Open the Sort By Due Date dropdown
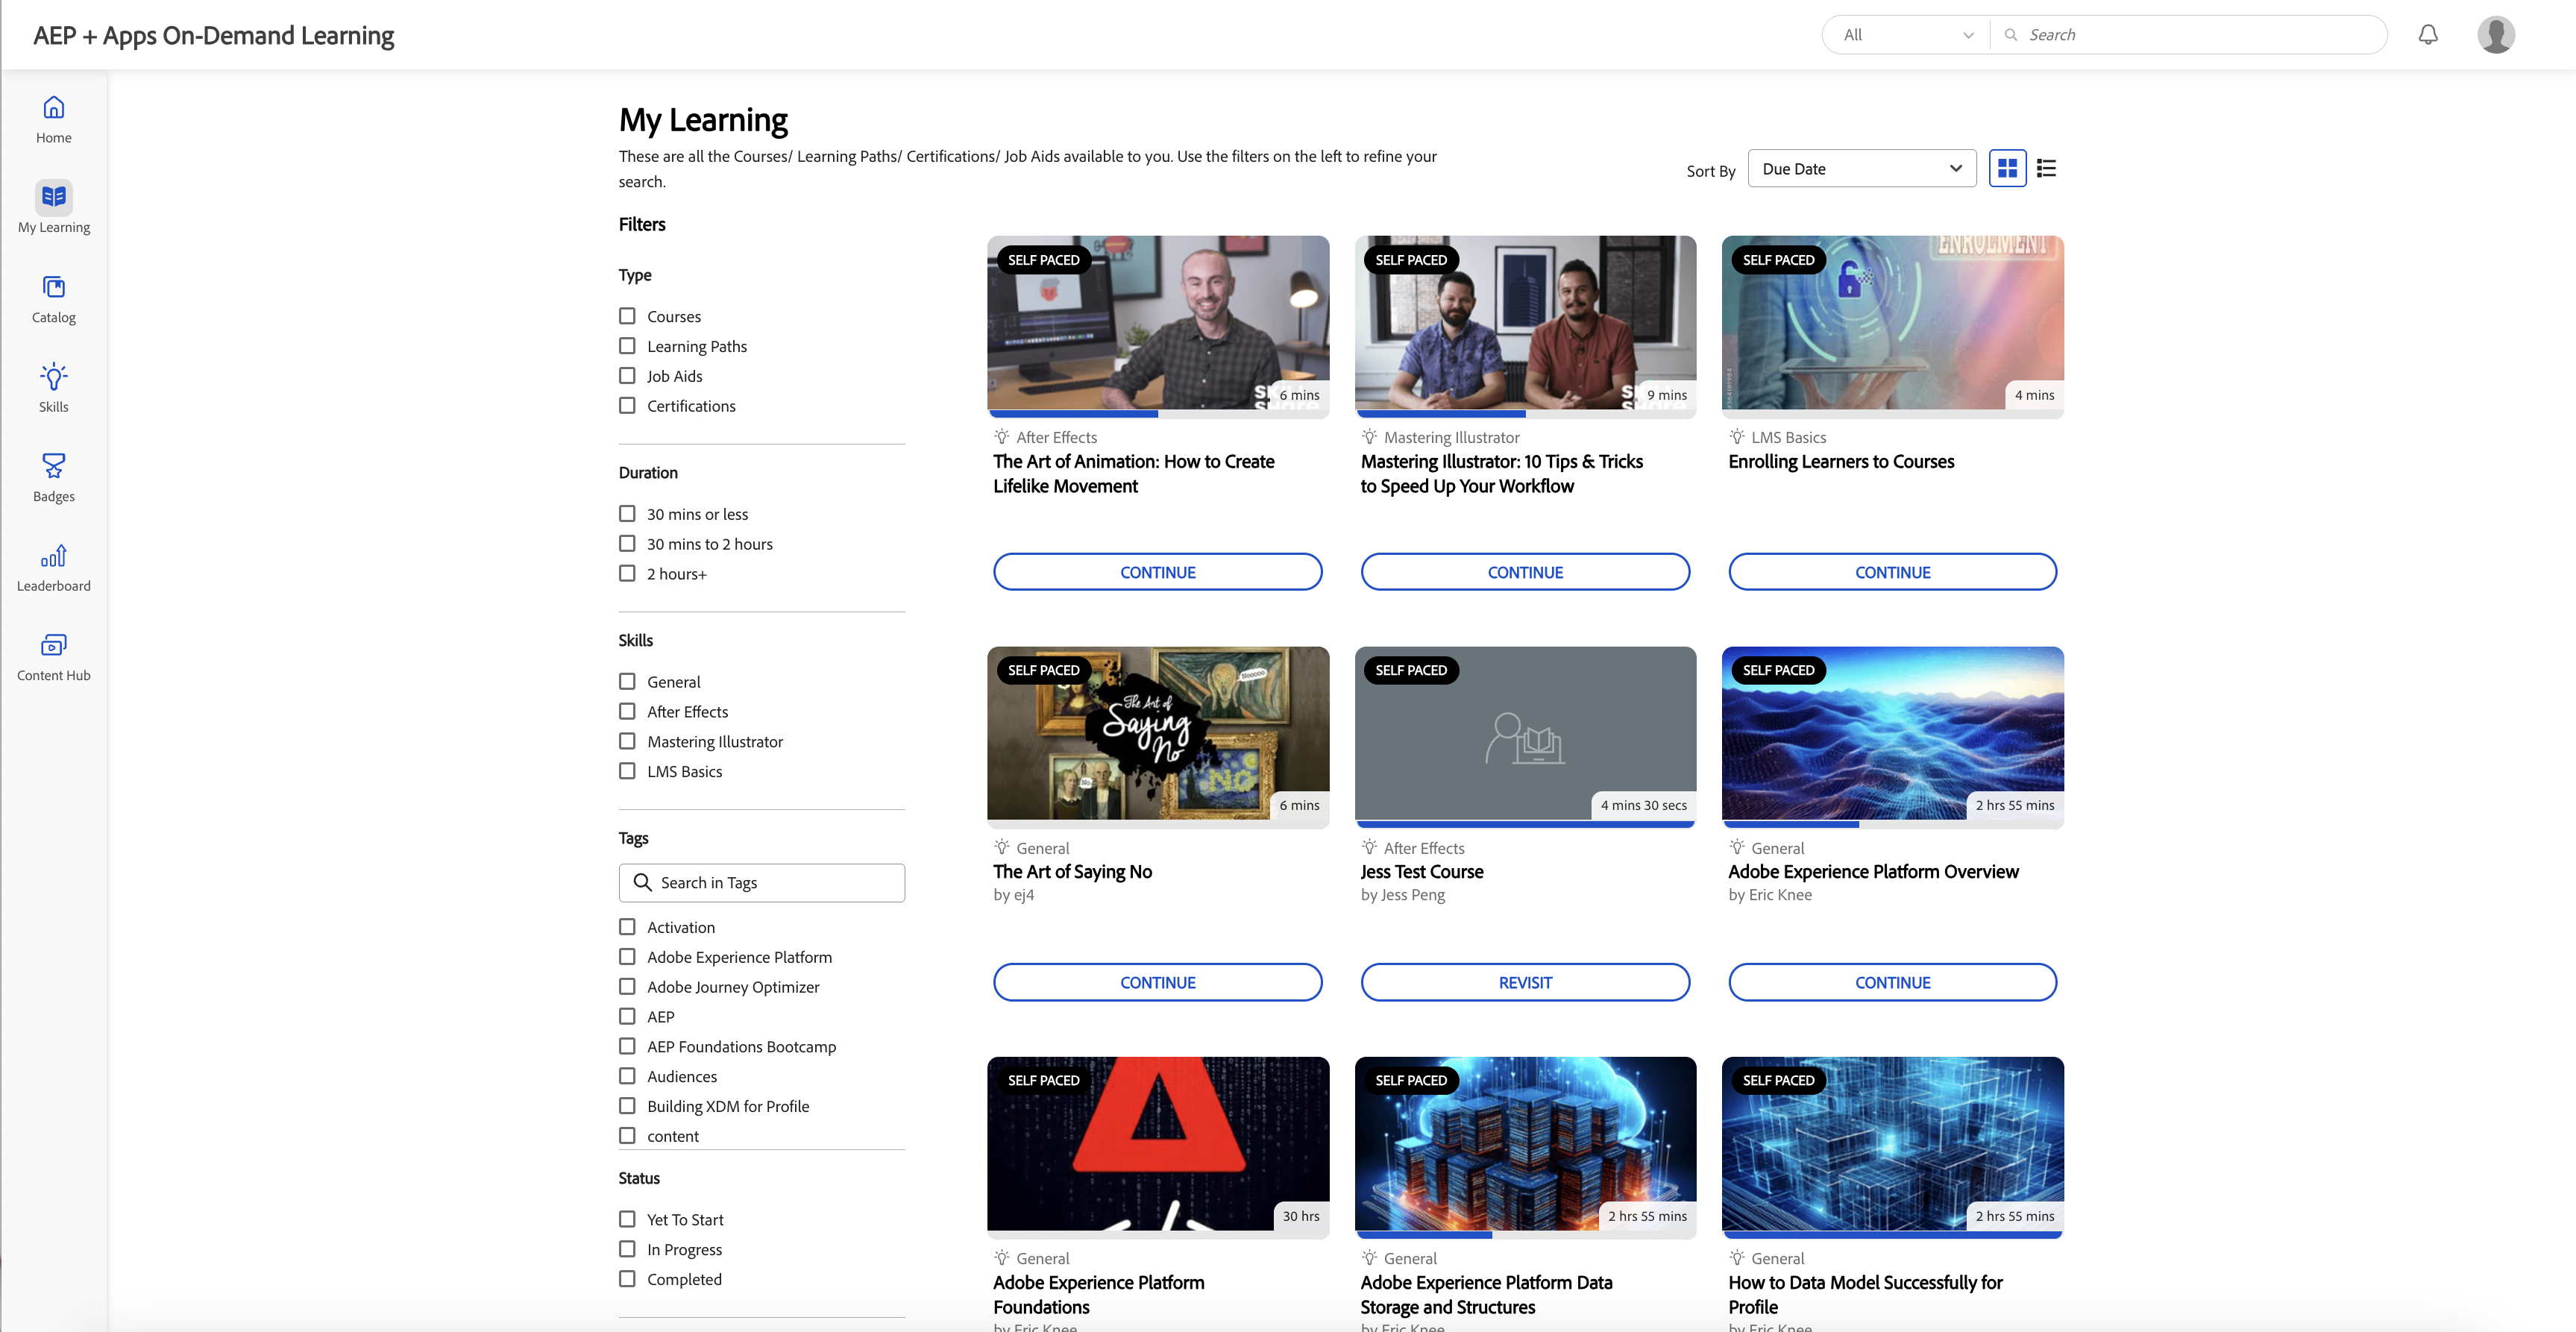The image size is (2576, 1332). click(1862, 169)
